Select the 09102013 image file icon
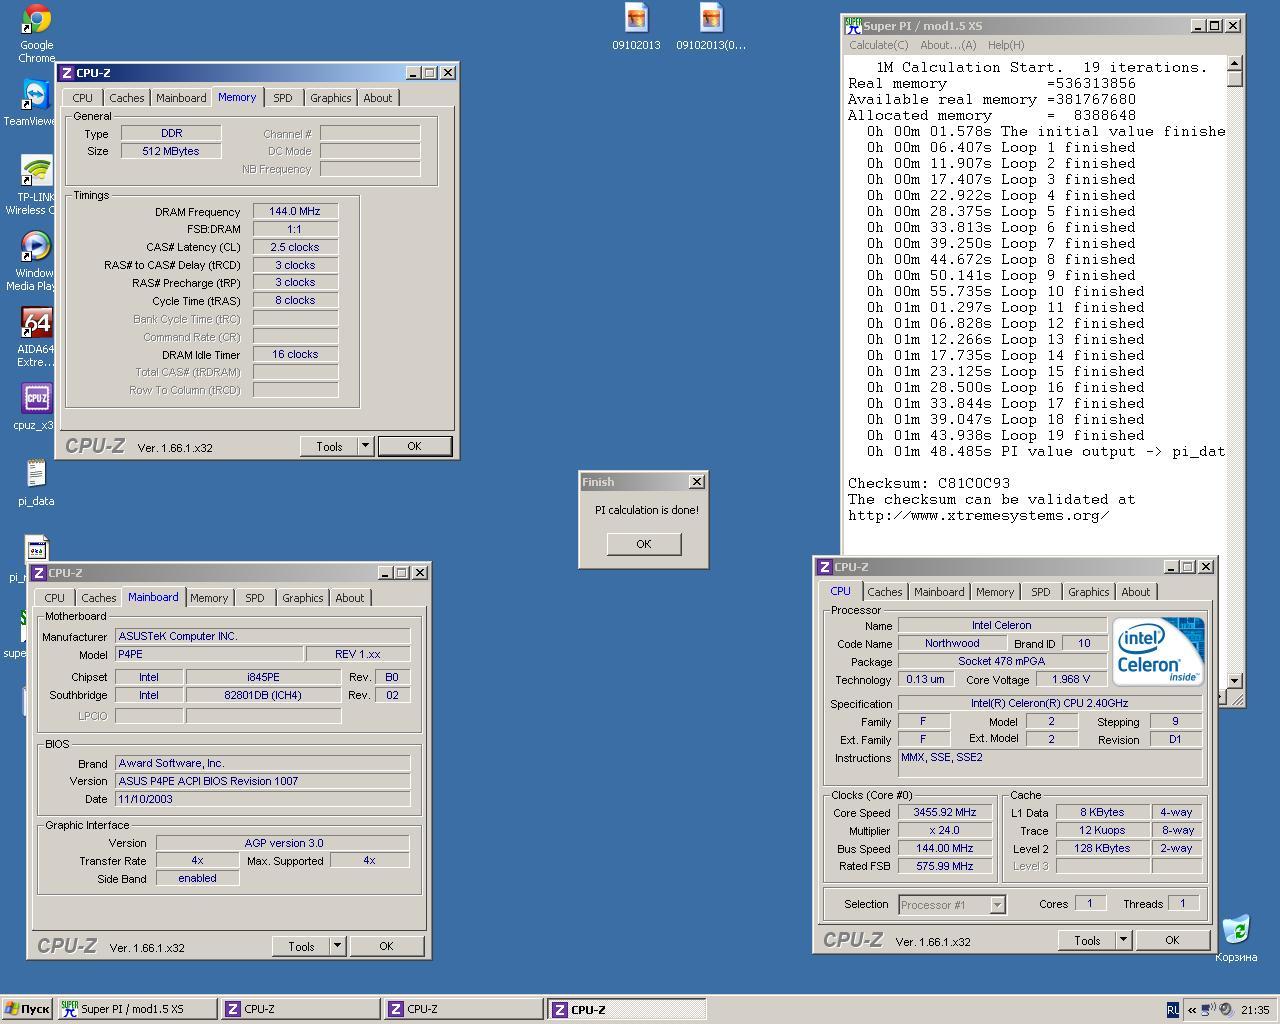This screenshot has width=1280, height=1024. click(636, 27)
